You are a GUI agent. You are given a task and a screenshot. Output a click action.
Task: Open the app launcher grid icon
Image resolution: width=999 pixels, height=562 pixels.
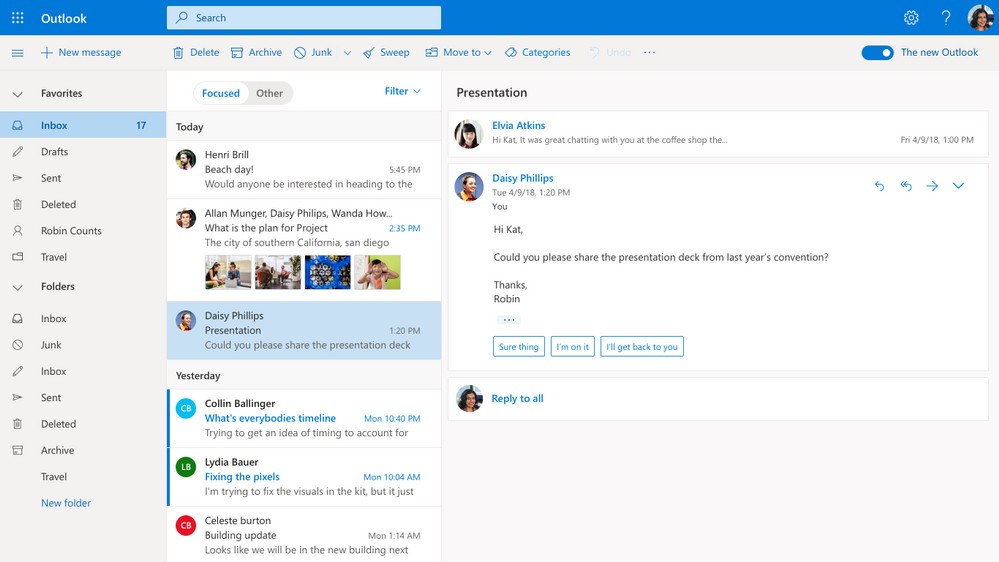click(x=17, y=18)
